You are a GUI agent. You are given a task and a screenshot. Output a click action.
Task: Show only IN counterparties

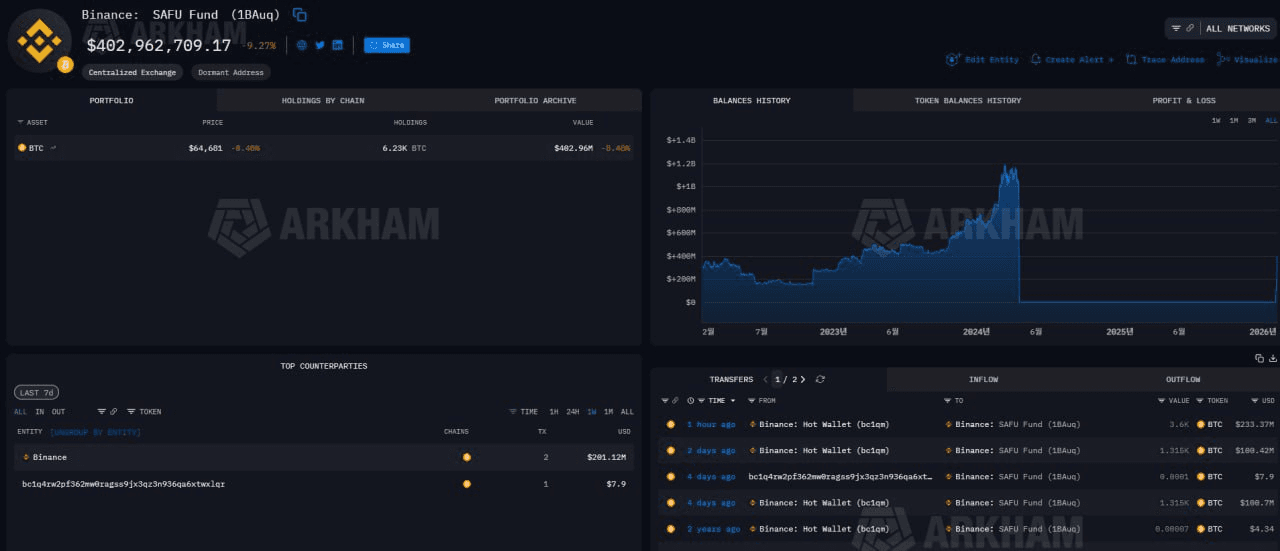tap(39, 412)
